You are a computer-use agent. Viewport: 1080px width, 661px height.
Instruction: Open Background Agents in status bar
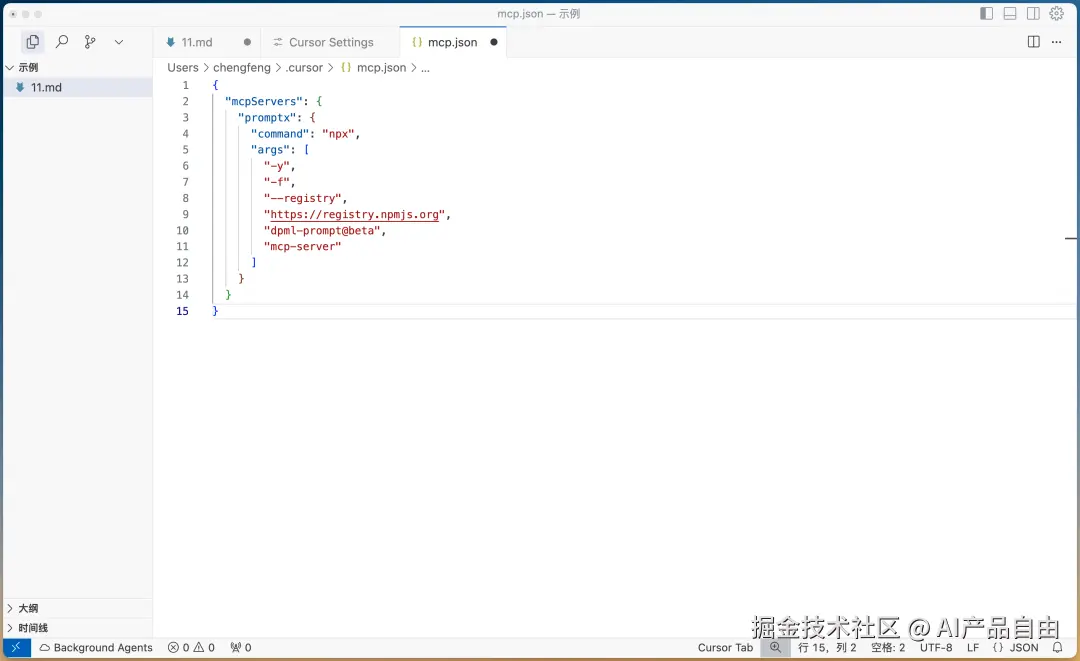(x=96, y=648)
